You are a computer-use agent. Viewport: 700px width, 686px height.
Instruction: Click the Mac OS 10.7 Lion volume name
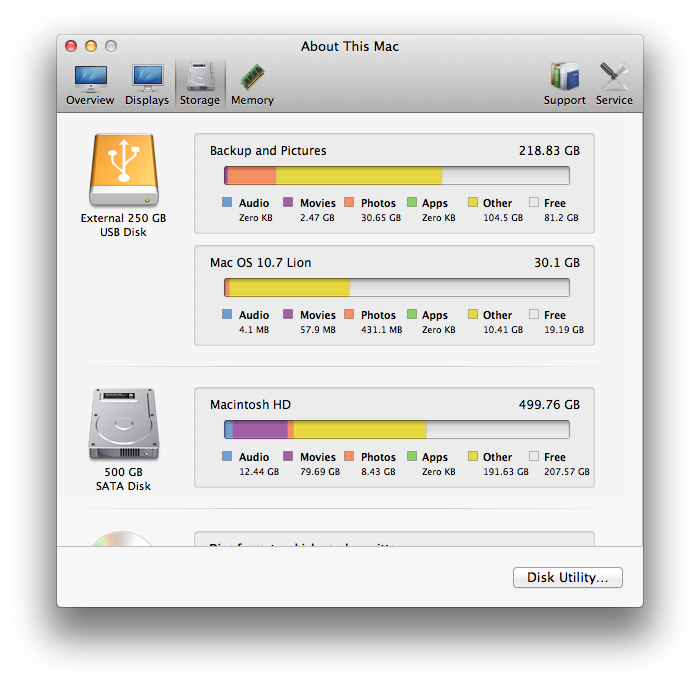pos(261,263)
